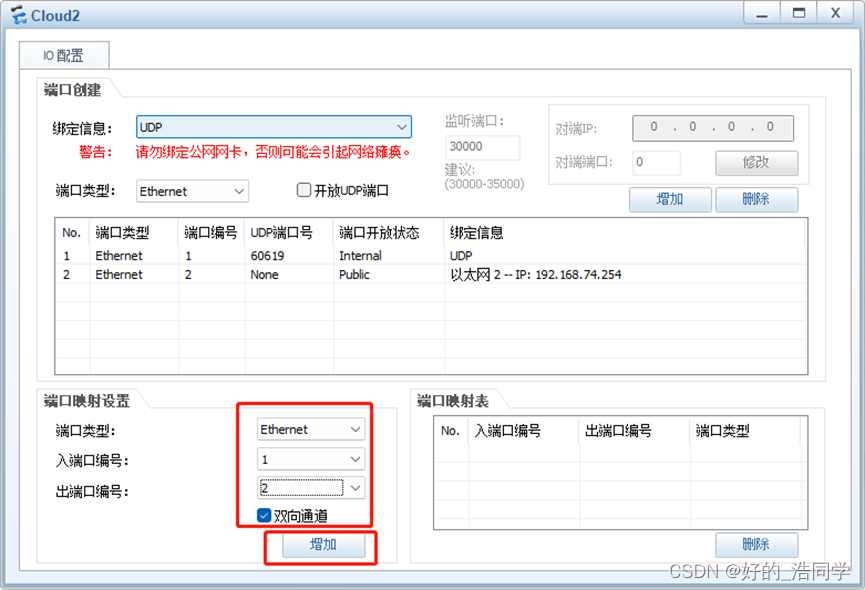Click the None cell in UDP端口号 column
The image size is (865, 590).
(x=264, y=275)
